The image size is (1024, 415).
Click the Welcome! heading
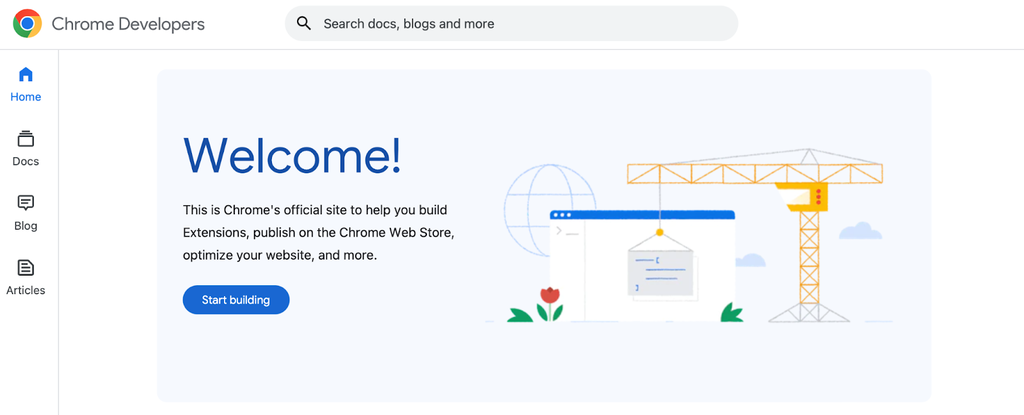pyautogui.click(x=292, y=156)
